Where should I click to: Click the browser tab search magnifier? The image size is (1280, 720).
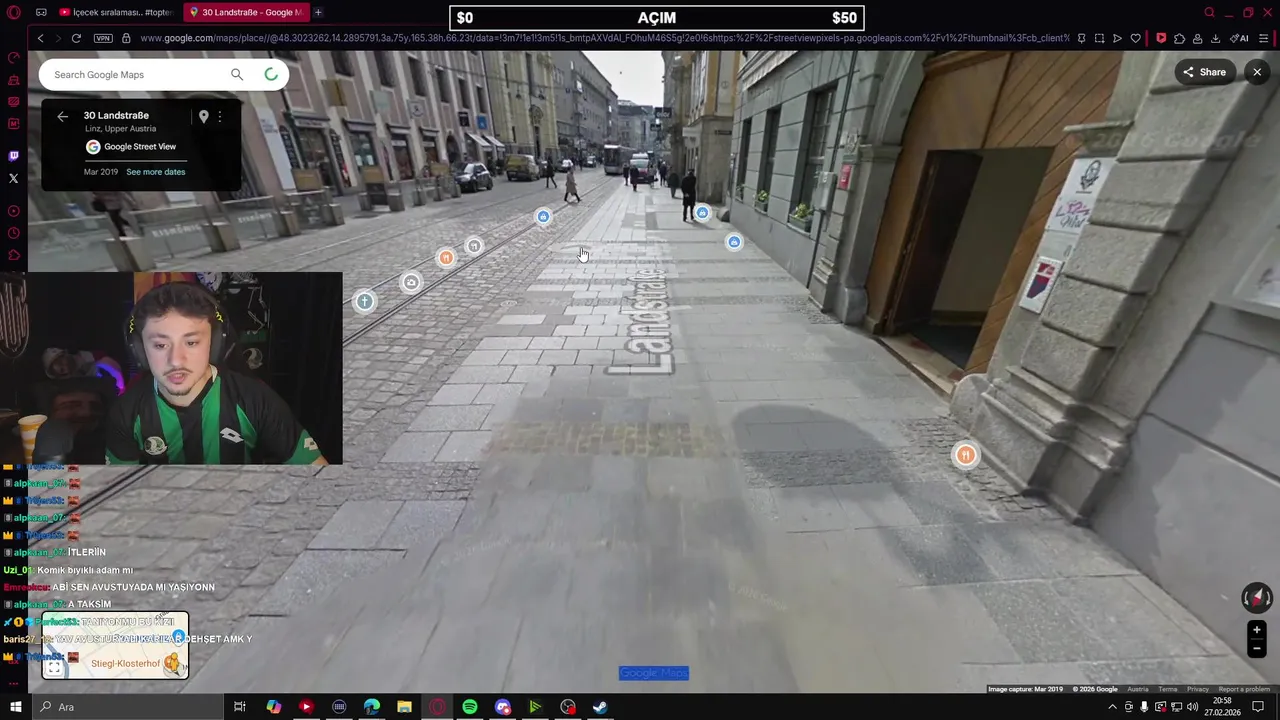tap(1209, 12)
